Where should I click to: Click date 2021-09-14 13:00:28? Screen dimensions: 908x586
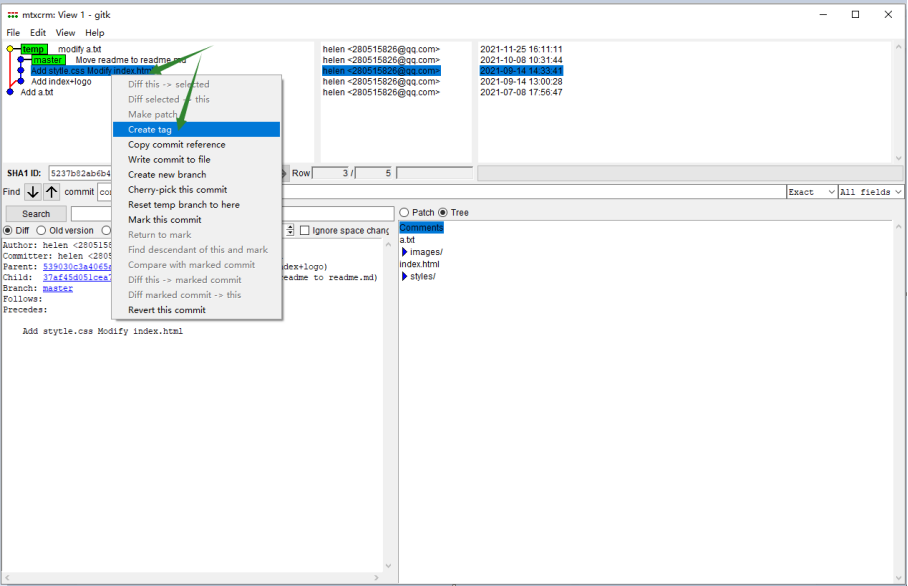pyautogui.click(x=521, y=82)
